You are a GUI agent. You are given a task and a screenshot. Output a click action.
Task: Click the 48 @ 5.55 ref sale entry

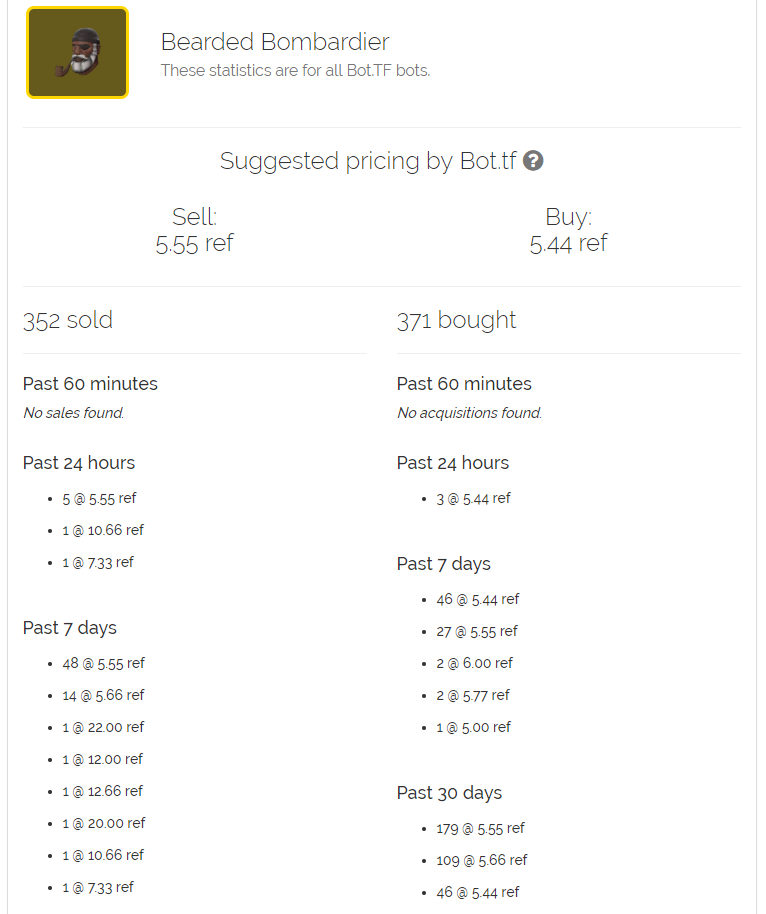pos(103,663)
